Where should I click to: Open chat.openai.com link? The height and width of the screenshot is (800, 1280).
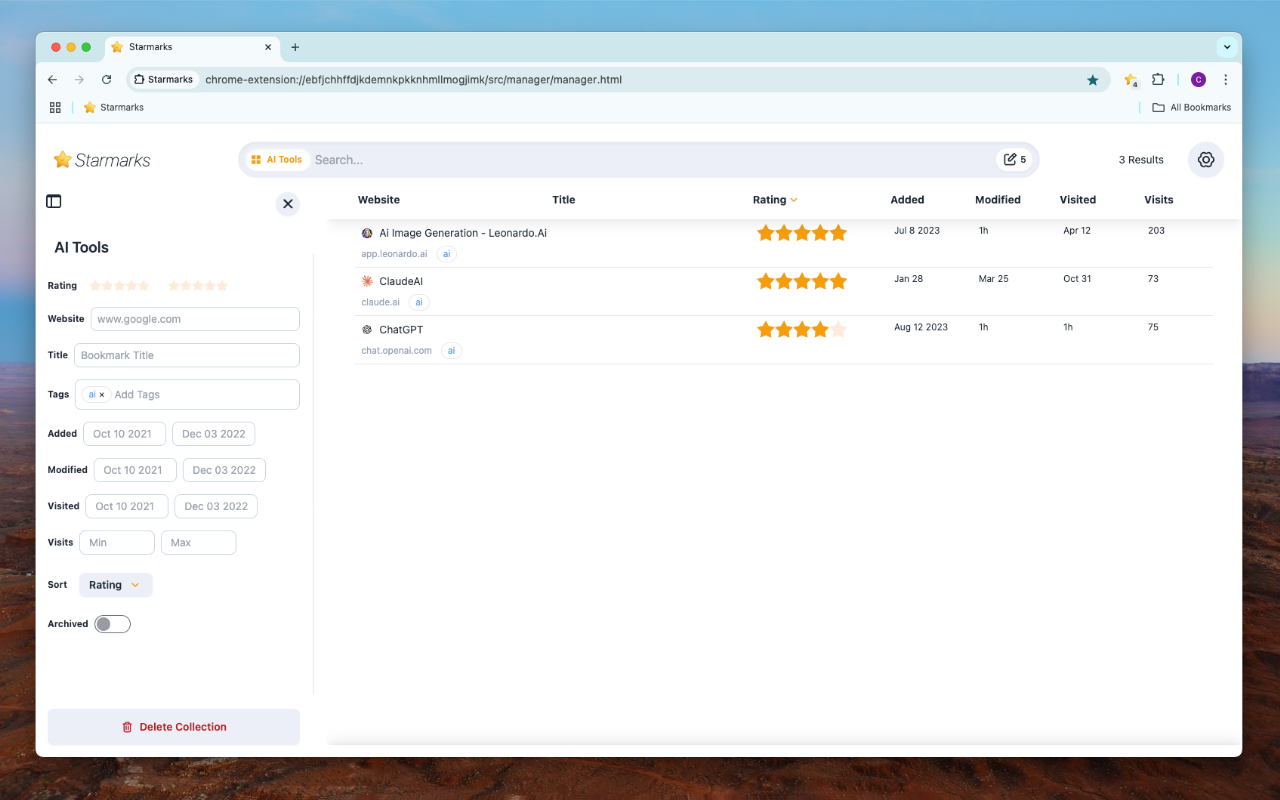point(396,351)
